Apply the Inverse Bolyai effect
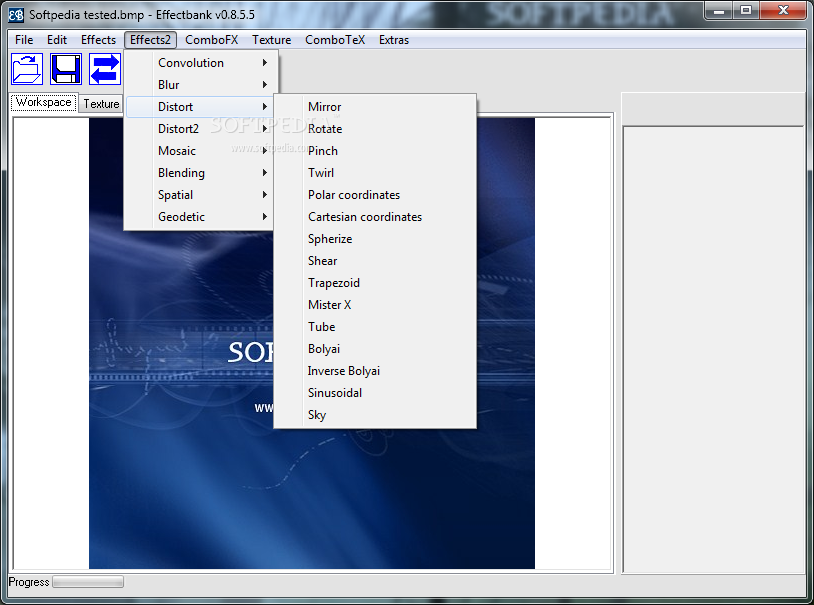This screenshot has width=814, height=605. [375, 371]
